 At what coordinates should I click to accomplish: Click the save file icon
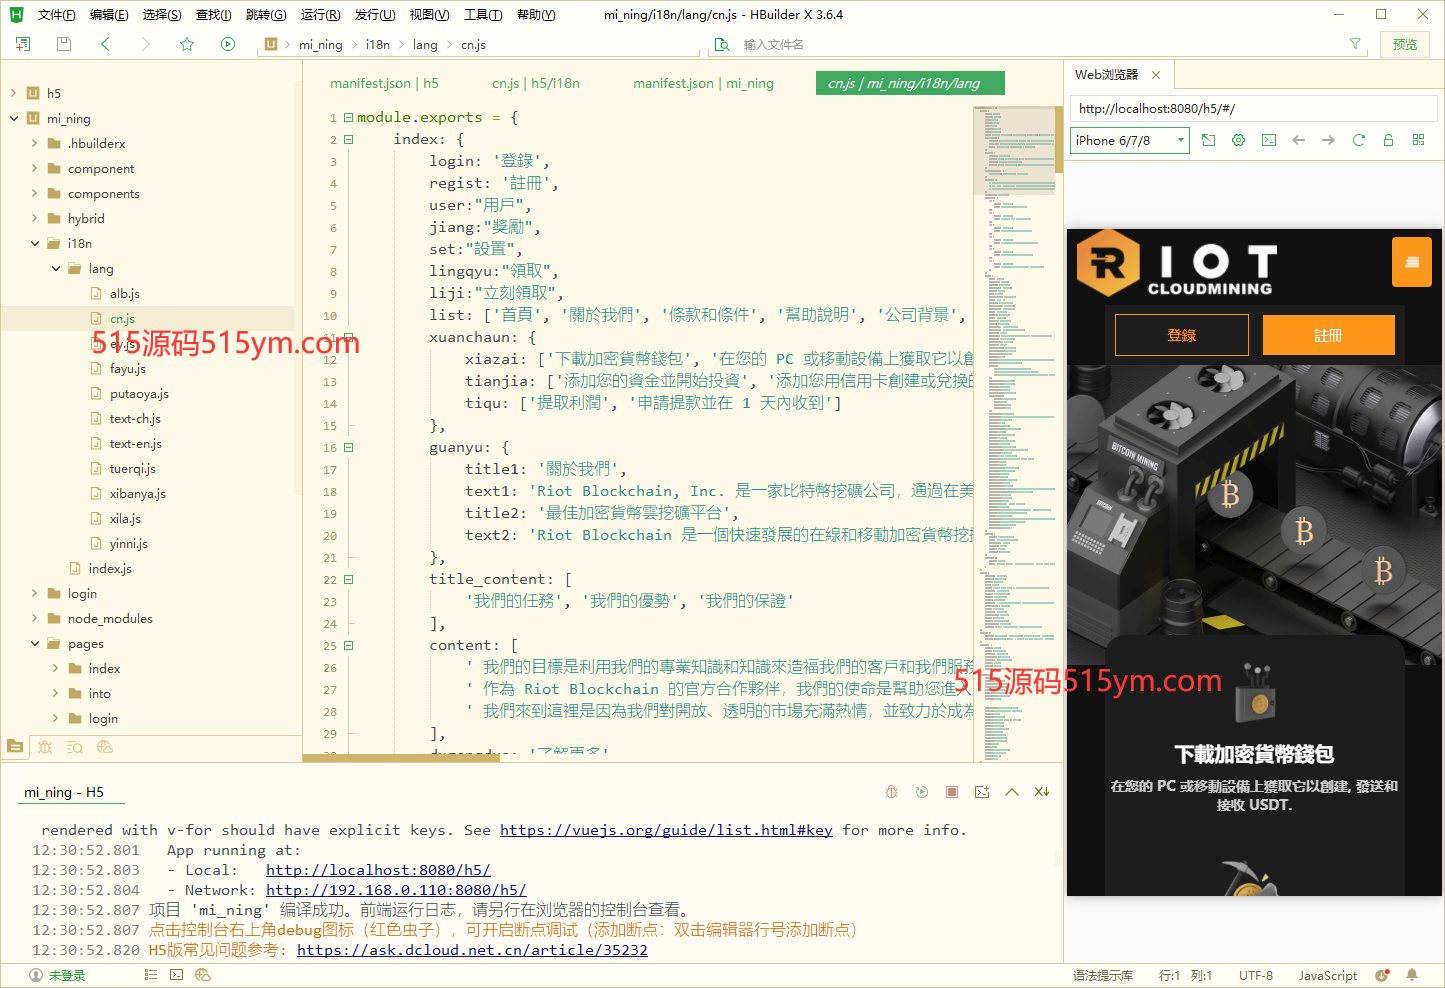64,44
